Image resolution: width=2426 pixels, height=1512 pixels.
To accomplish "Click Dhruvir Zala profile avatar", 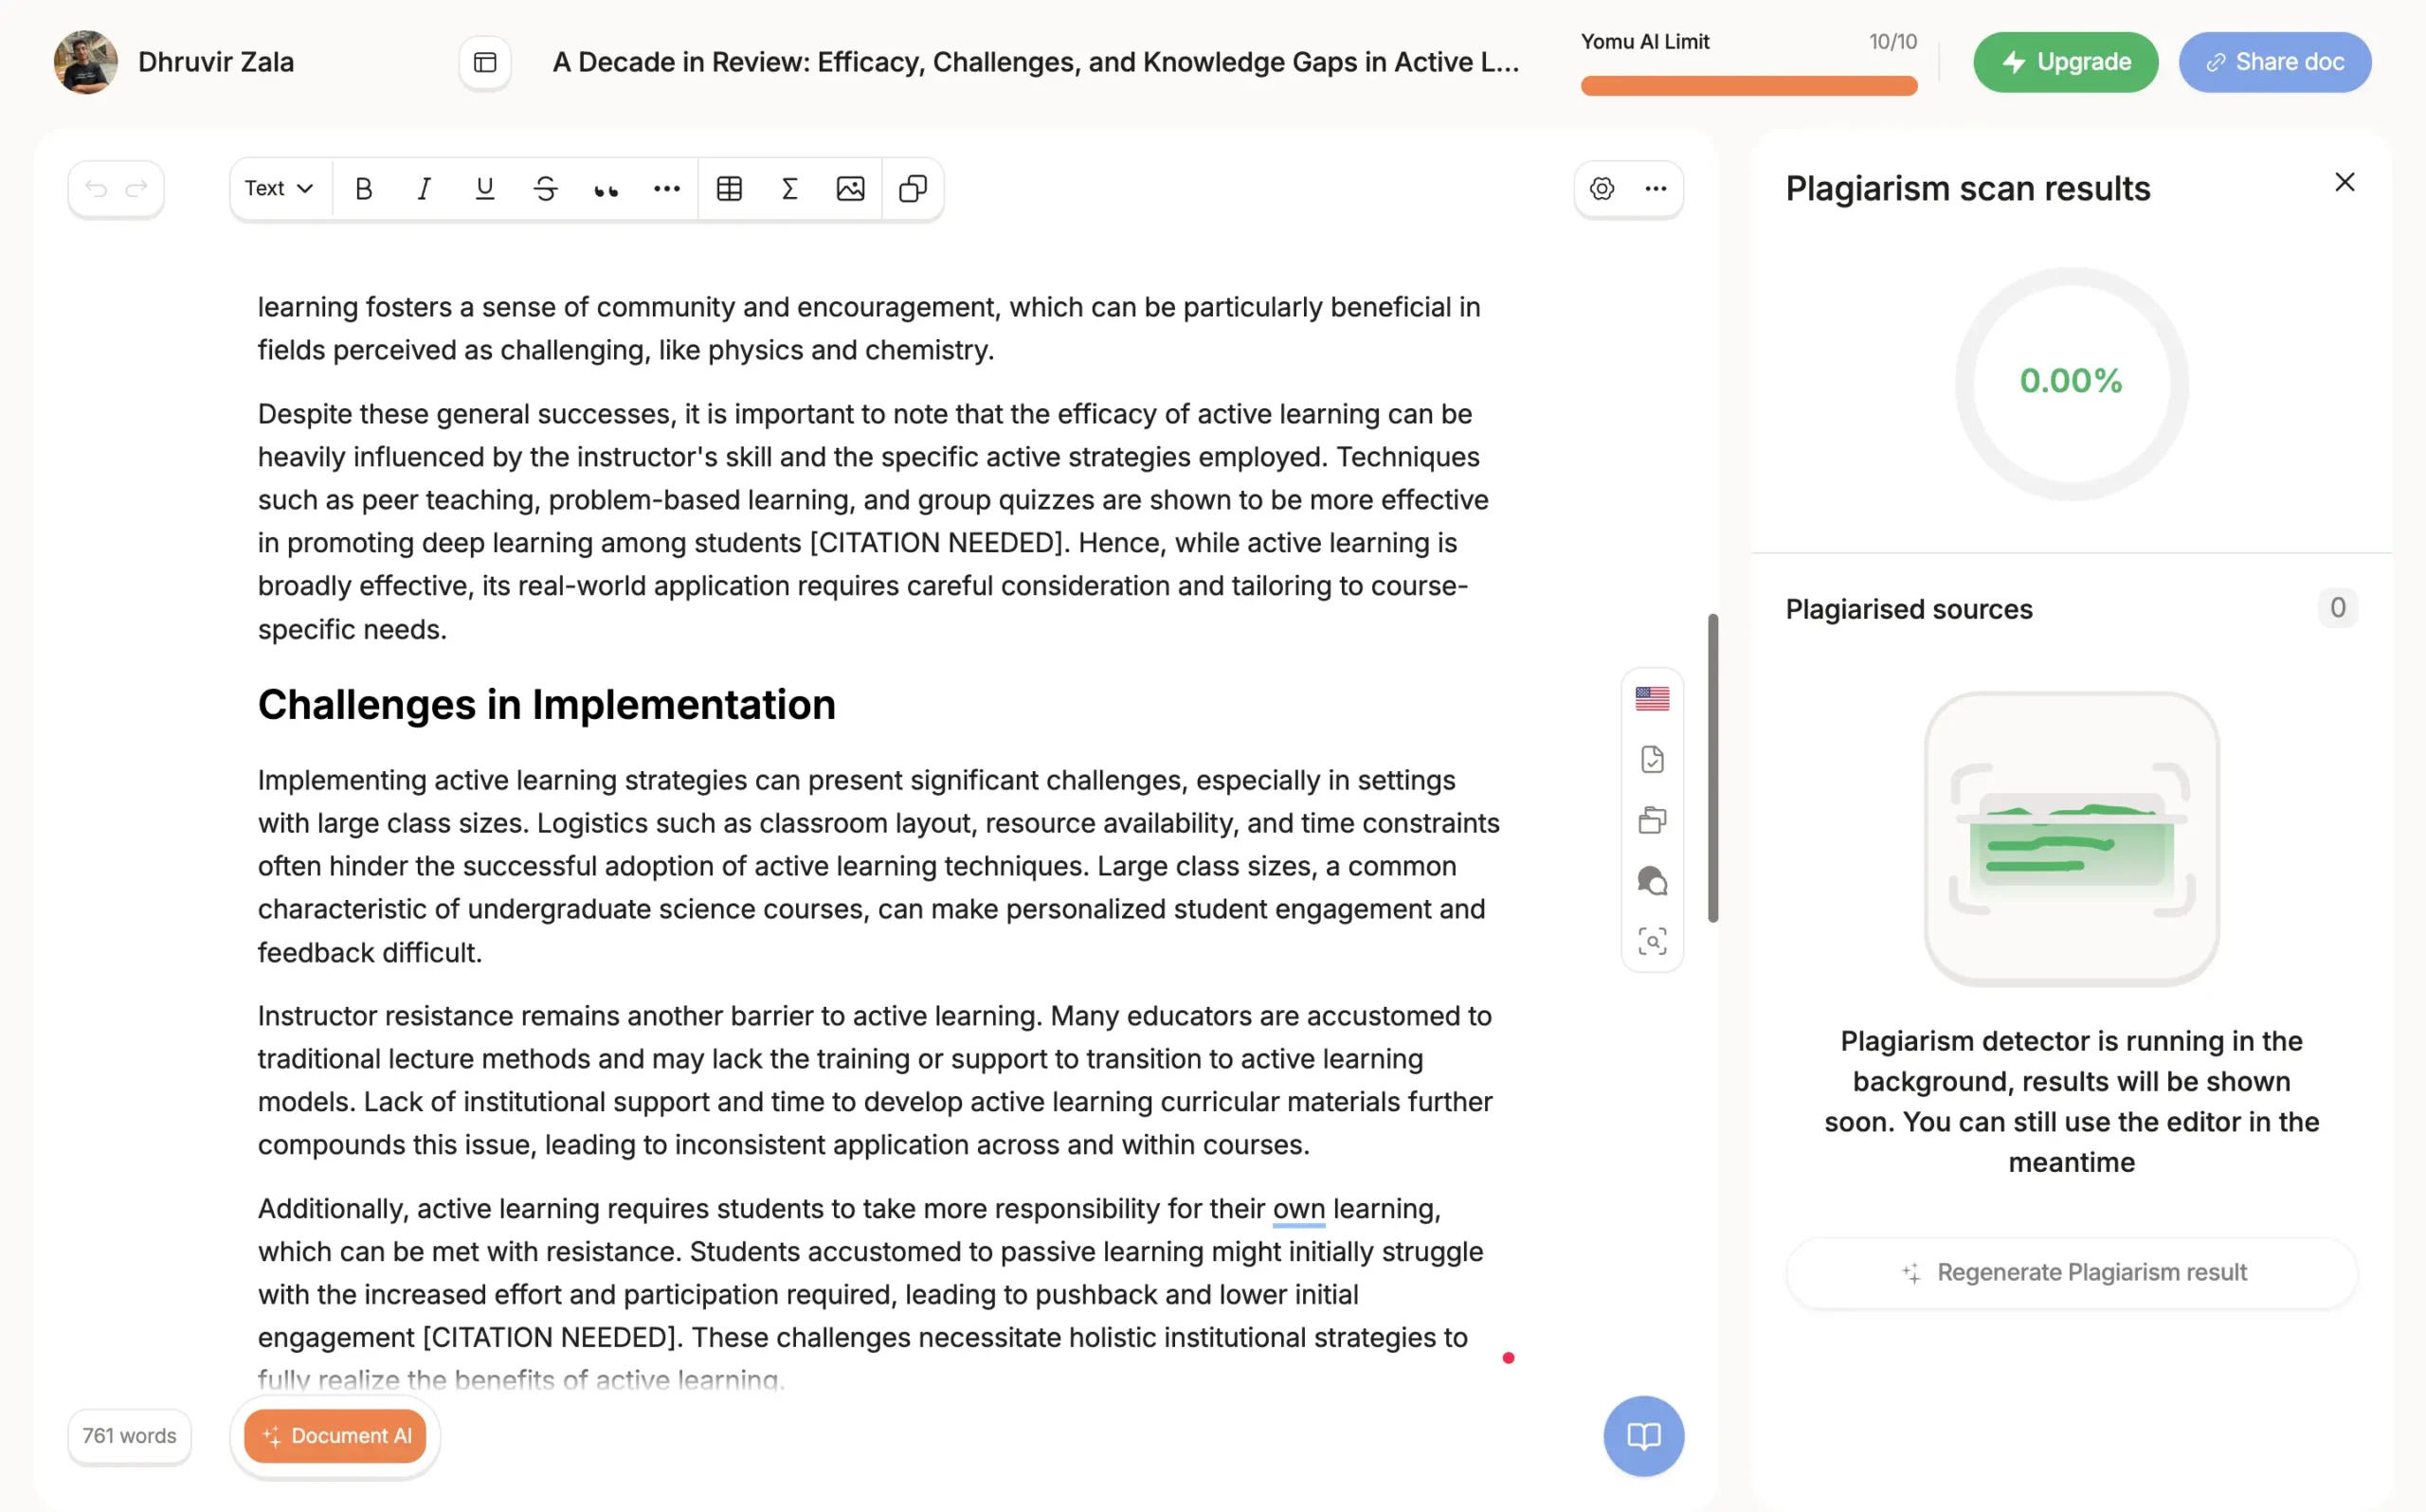I will click(86, 62).
